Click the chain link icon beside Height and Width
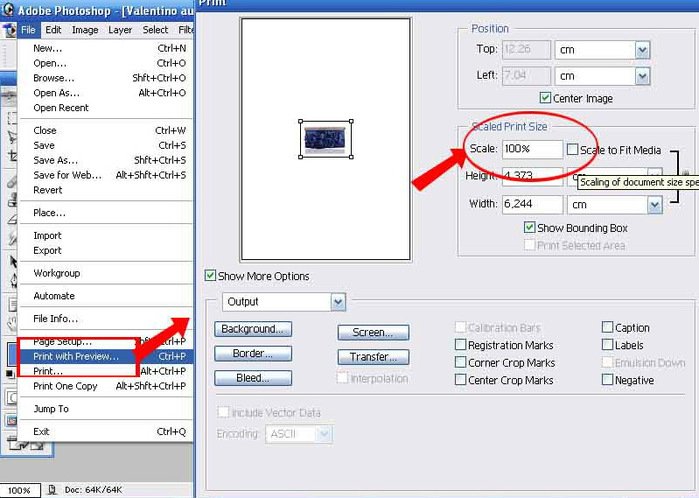This screenshot has height=498, width=699. tap(686, 174)
